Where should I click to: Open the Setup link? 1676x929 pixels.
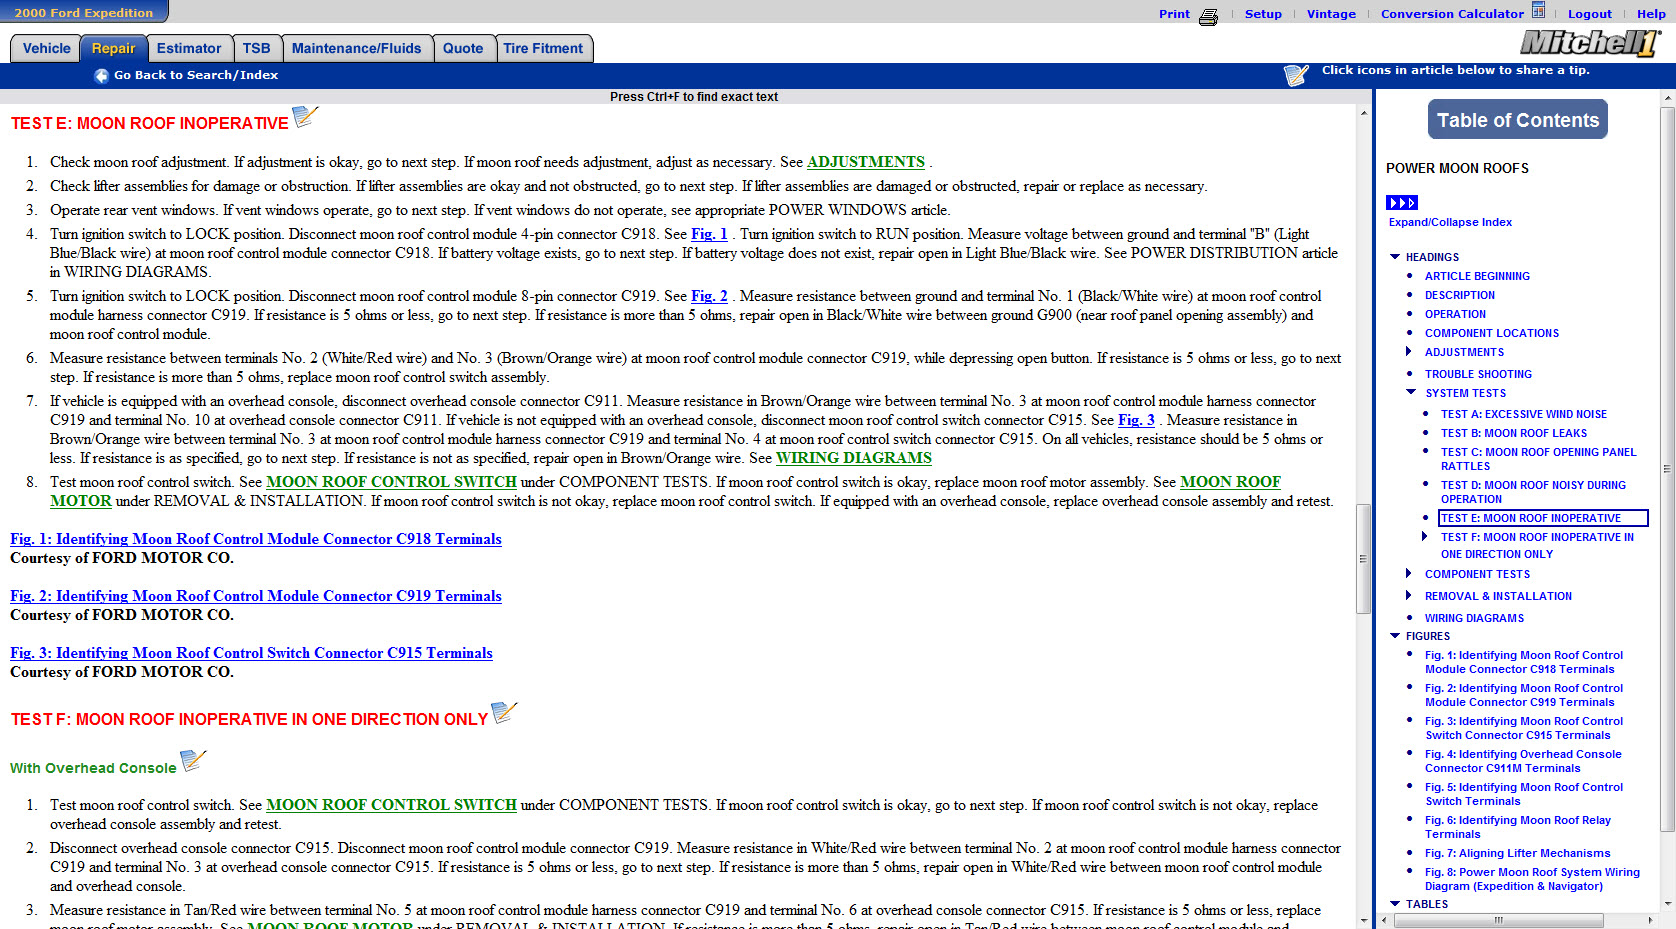(1263, 14)
